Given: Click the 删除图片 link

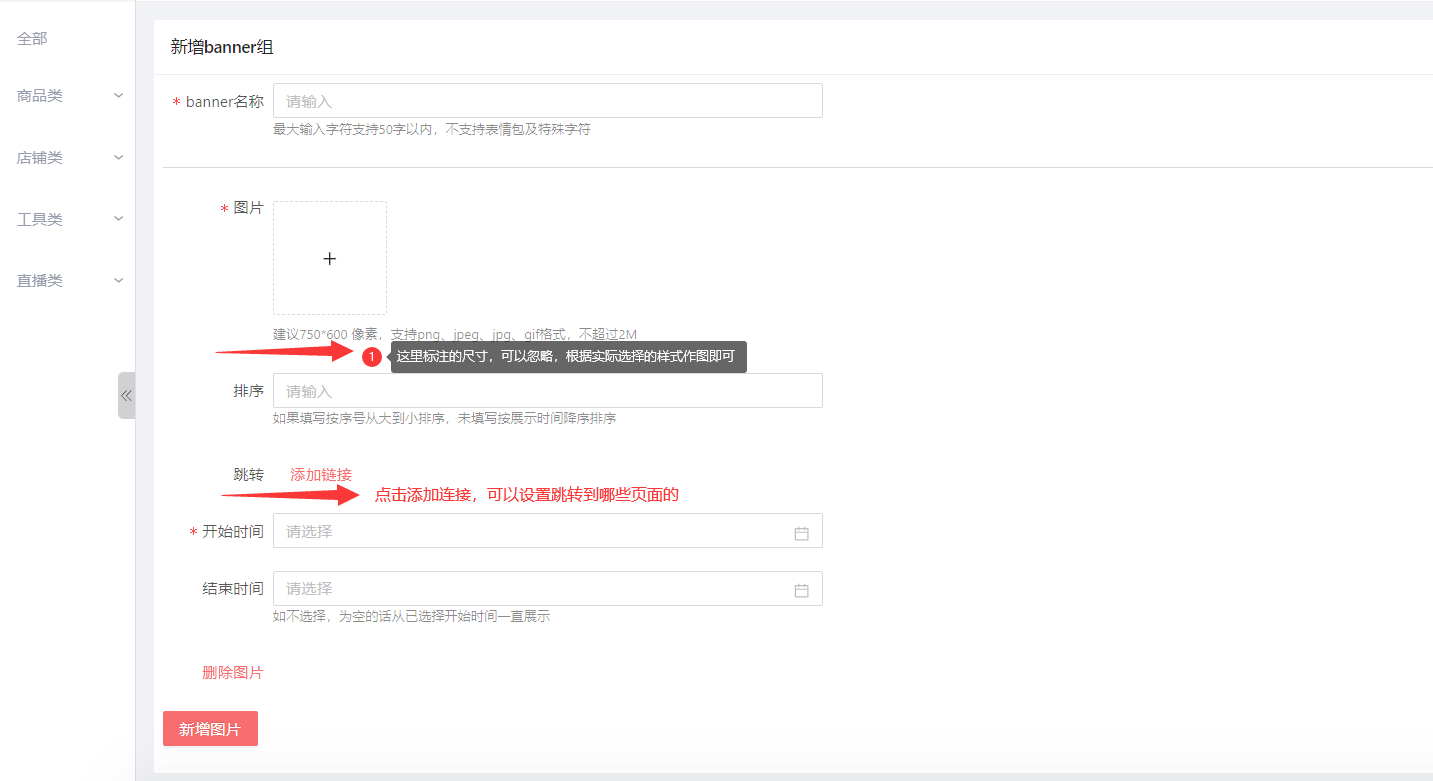Looking at the screenshot, I should pyautogui.click(x=233, y=673).
